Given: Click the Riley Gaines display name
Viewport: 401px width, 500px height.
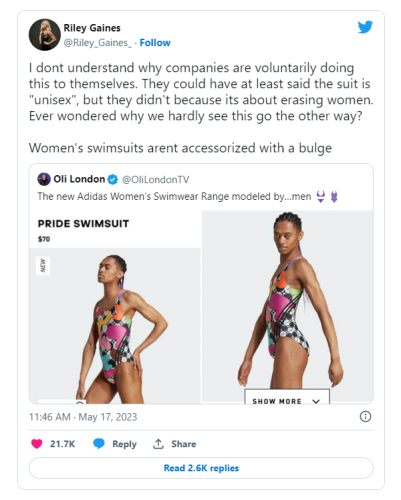Looking at the screenshot, I should pos(92,28).
